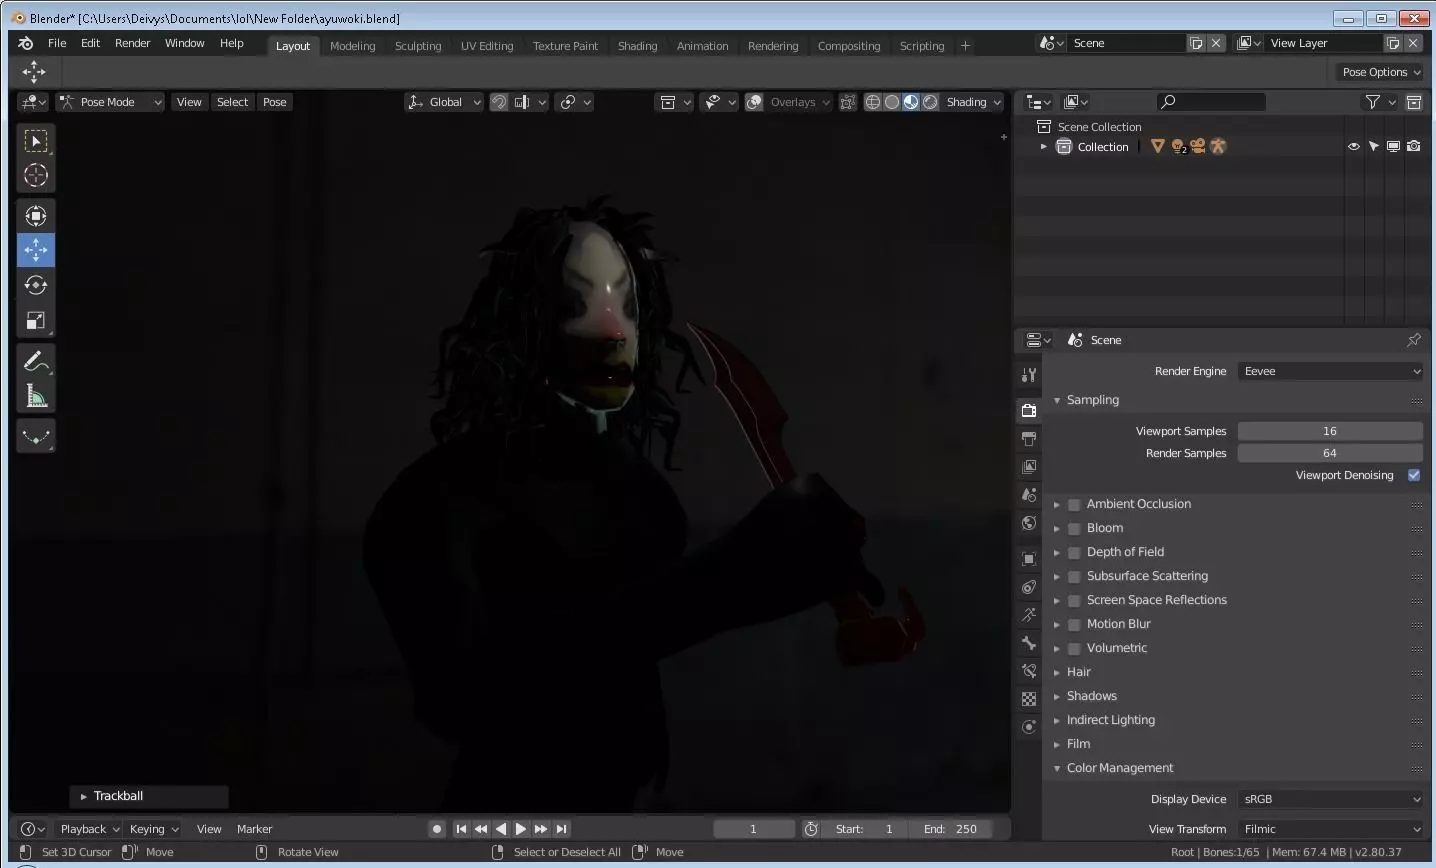Open the View Layer properties tab
The height and width of the screenshot is (868, 1436).
pyautogui.click(x=1029, y=467)
